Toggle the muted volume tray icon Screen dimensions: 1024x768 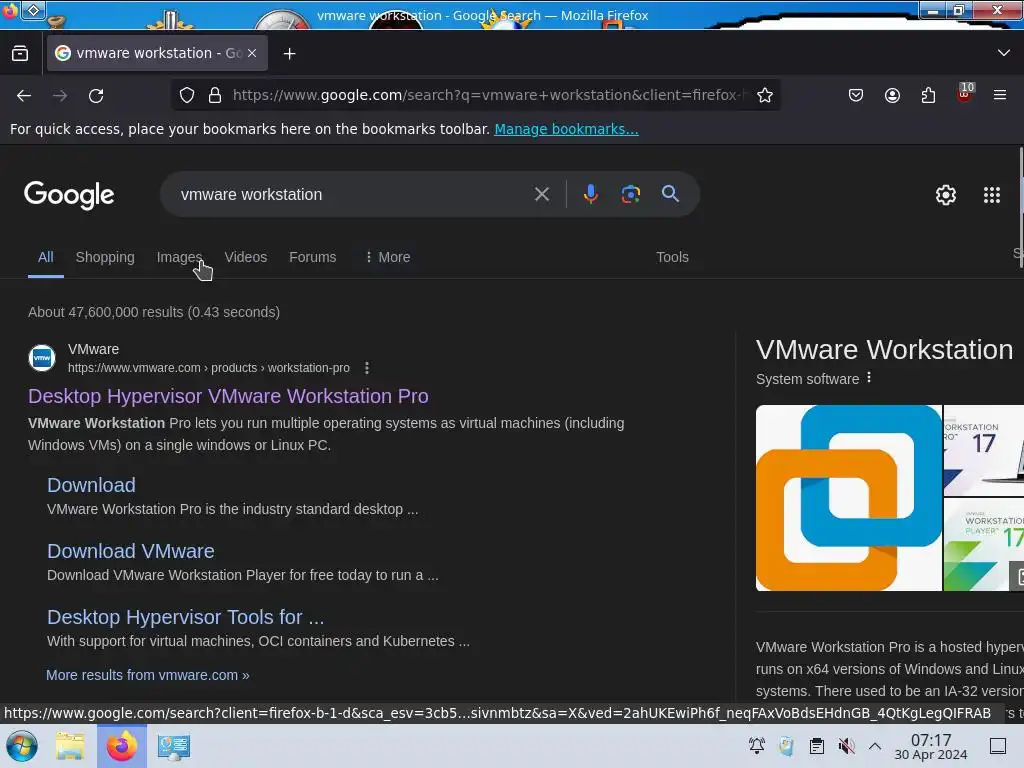pyautogui.click(x=846, y=746)
